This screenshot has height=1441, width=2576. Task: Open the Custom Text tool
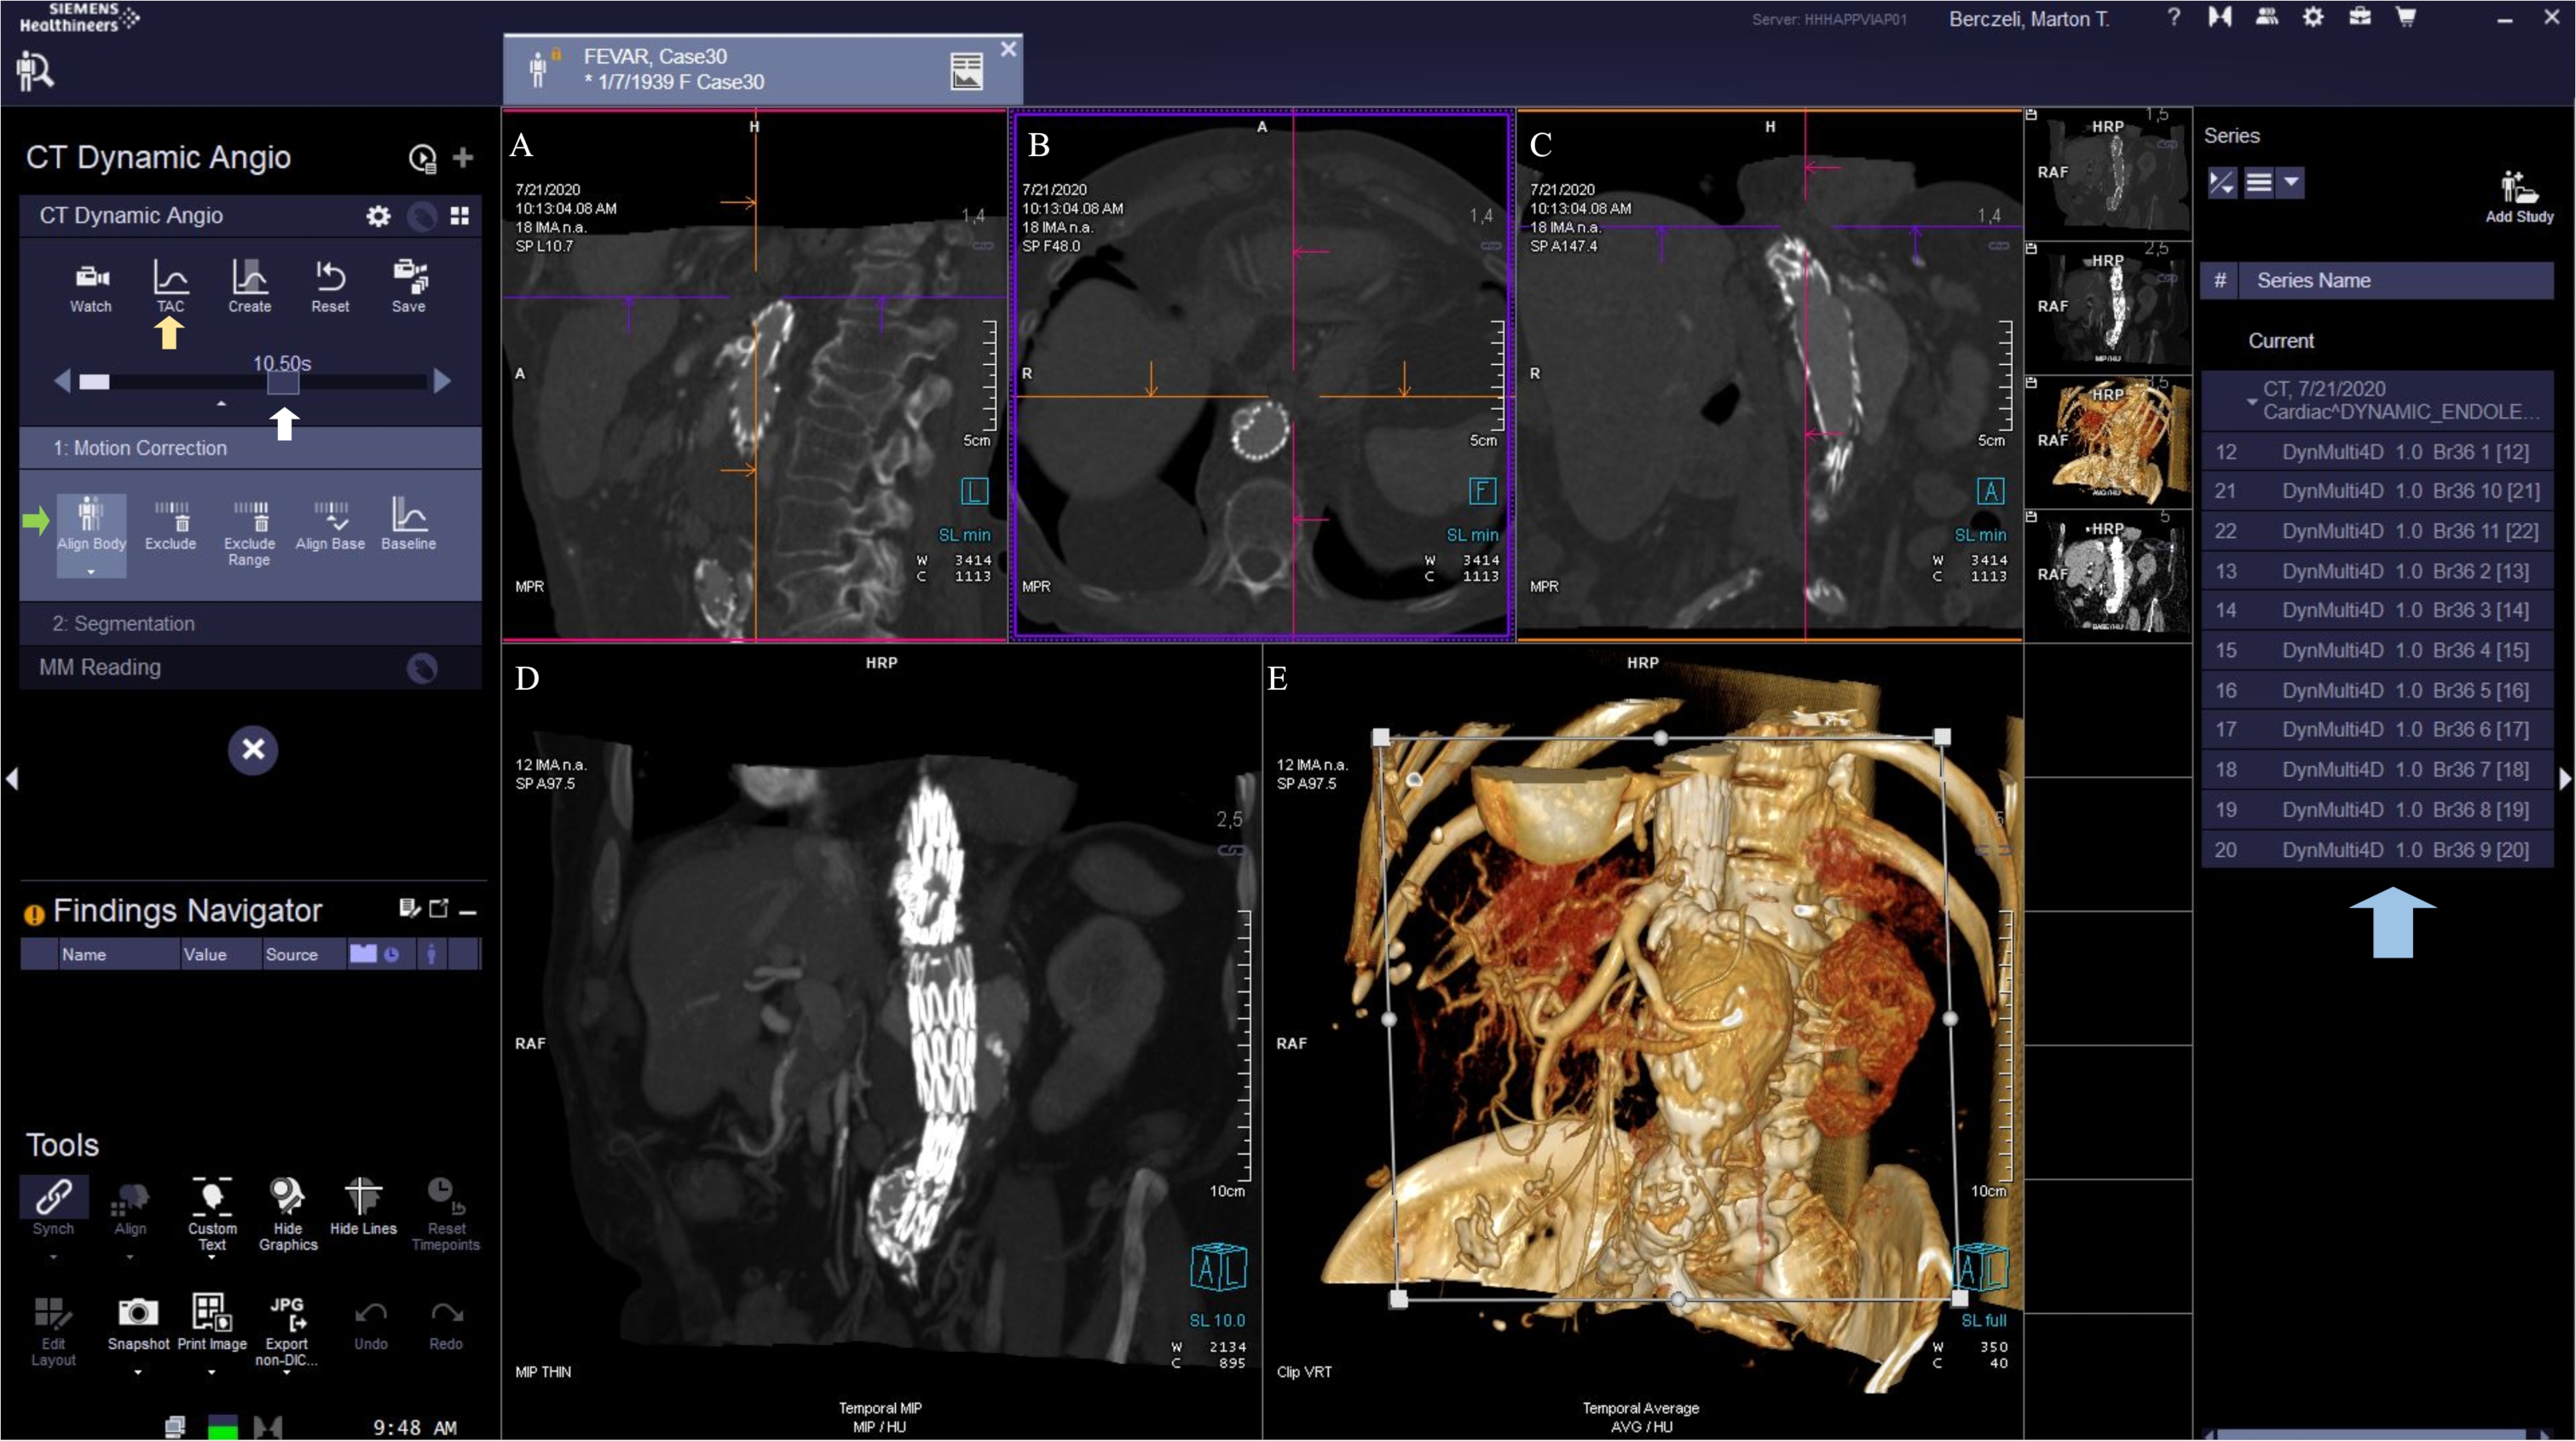tap(212, 1196)
